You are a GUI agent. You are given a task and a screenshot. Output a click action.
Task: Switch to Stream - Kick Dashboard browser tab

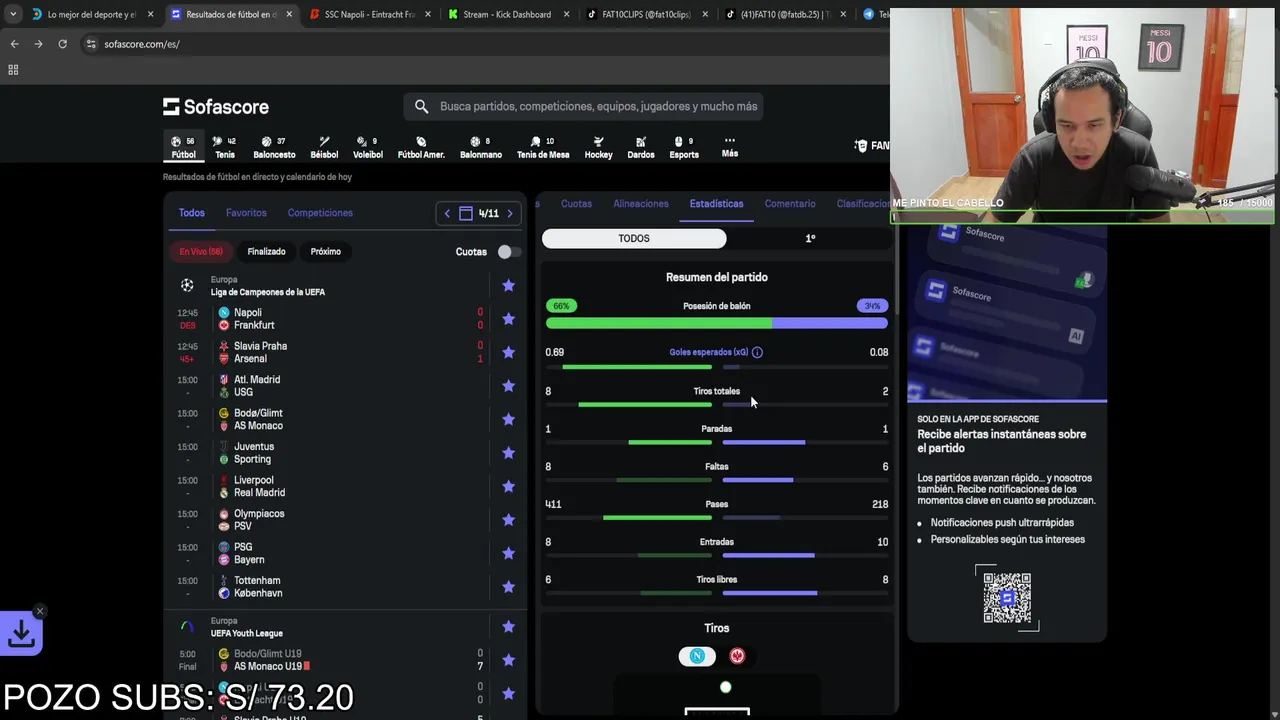[x=506, y=14]
